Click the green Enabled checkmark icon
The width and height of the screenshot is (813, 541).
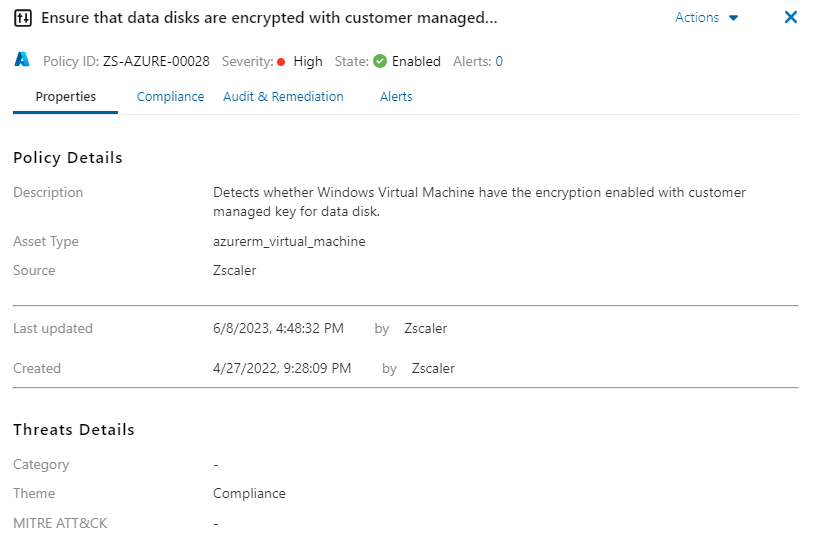(x=380, y=61)
